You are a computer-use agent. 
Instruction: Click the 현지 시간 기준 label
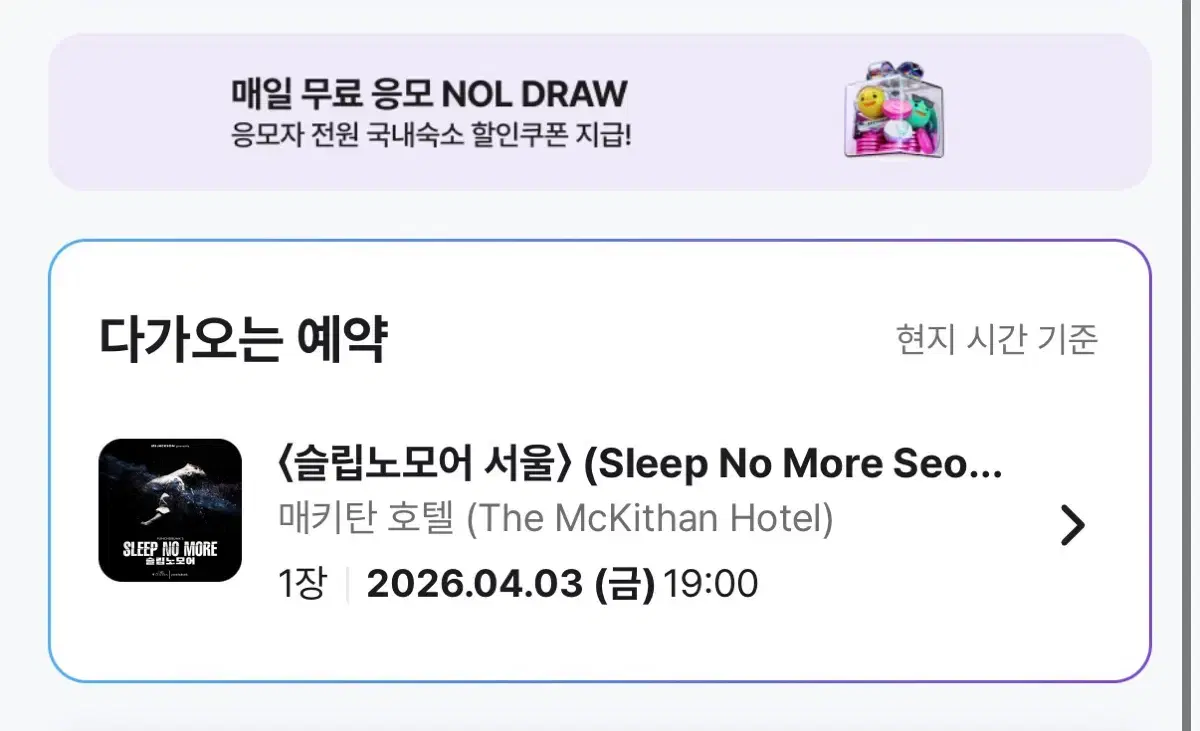click(997, 340)
